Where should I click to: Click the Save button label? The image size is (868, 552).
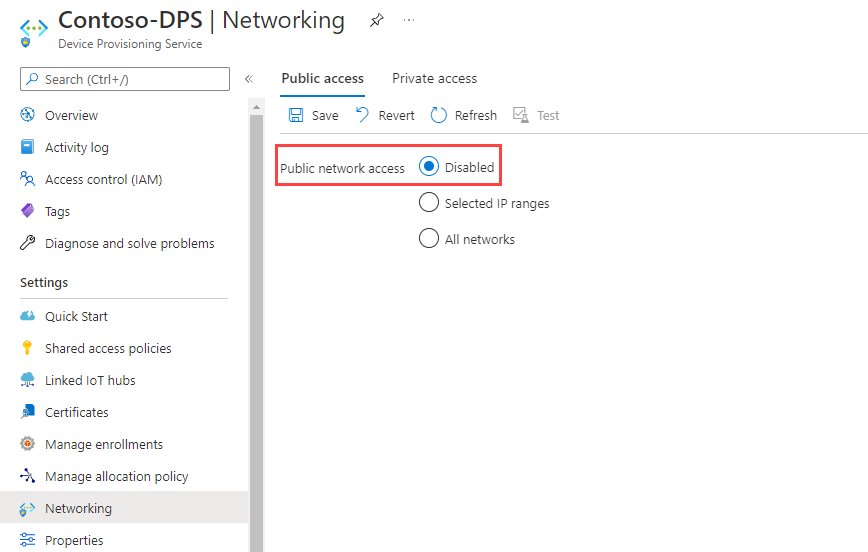tap(325, 115)
